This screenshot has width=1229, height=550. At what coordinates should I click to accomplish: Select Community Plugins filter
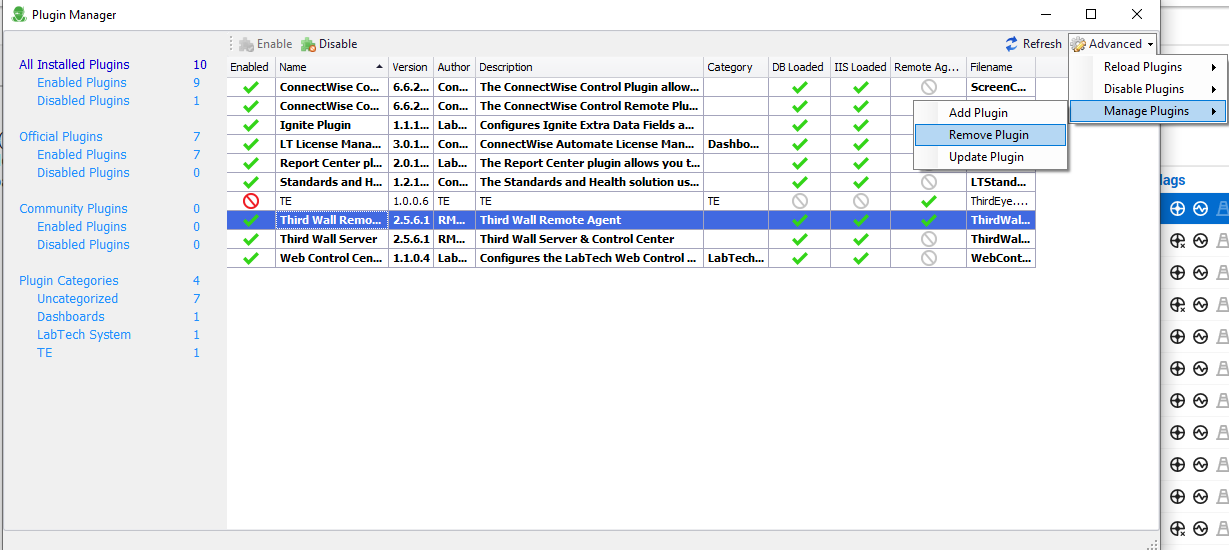click(73, 209)
